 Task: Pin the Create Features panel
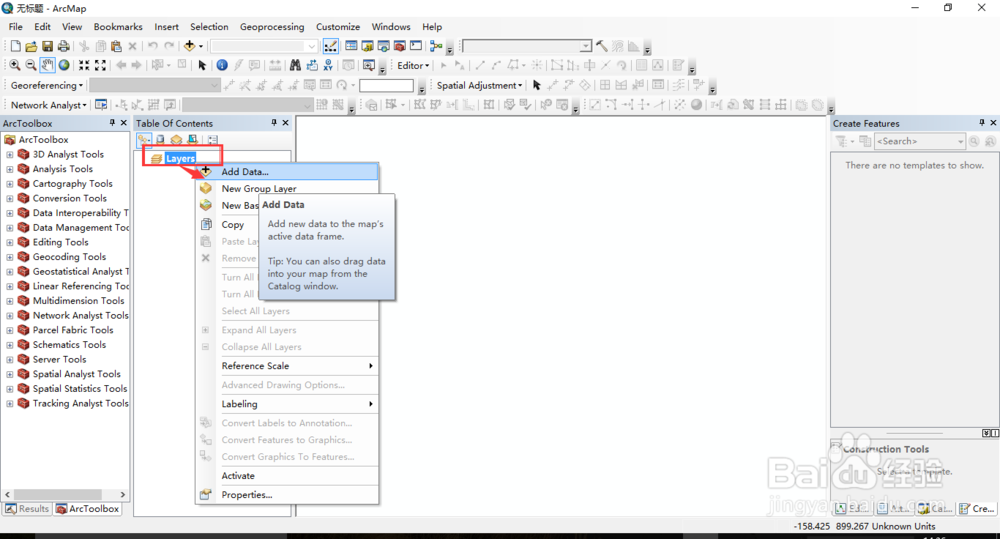[x=982, y=122]
